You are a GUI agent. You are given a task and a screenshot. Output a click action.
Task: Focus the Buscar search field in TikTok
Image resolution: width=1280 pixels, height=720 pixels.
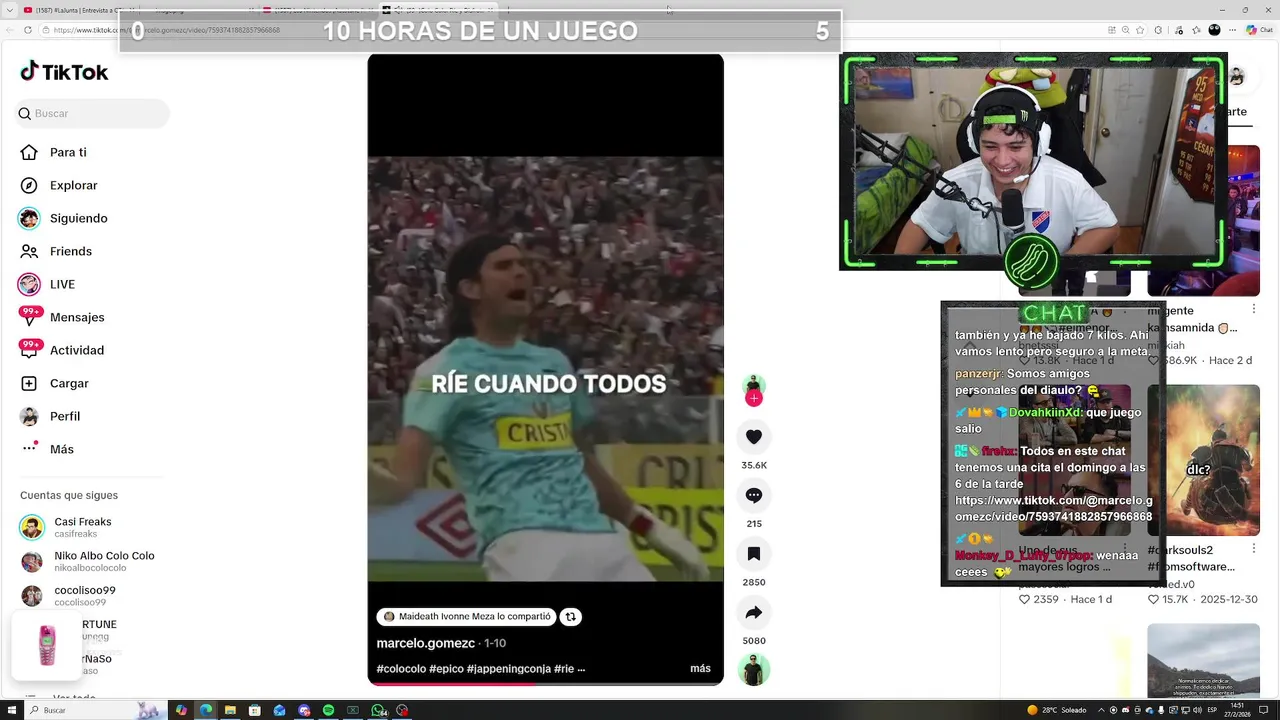click(x=92, y=113)
